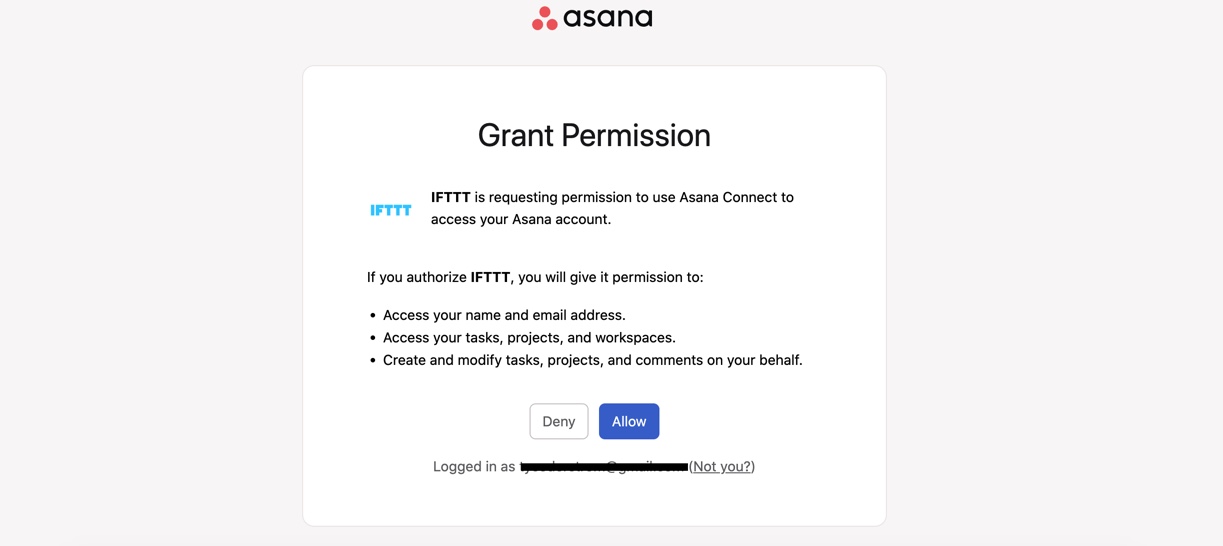
Task: Click "Access your tasks, projects, and workspaces" item
Action: (x=529, y=337)
